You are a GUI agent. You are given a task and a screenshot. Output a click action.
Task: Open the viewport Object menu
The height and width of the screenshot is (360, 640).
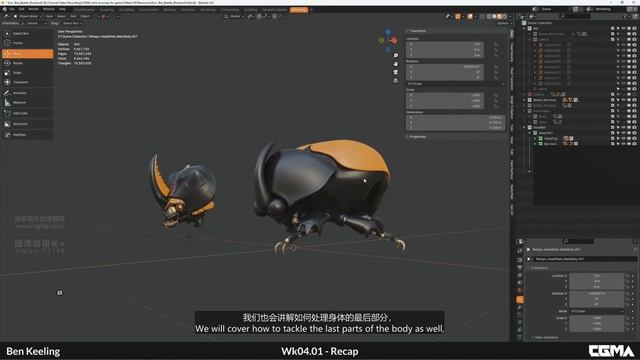click(85, 16)
